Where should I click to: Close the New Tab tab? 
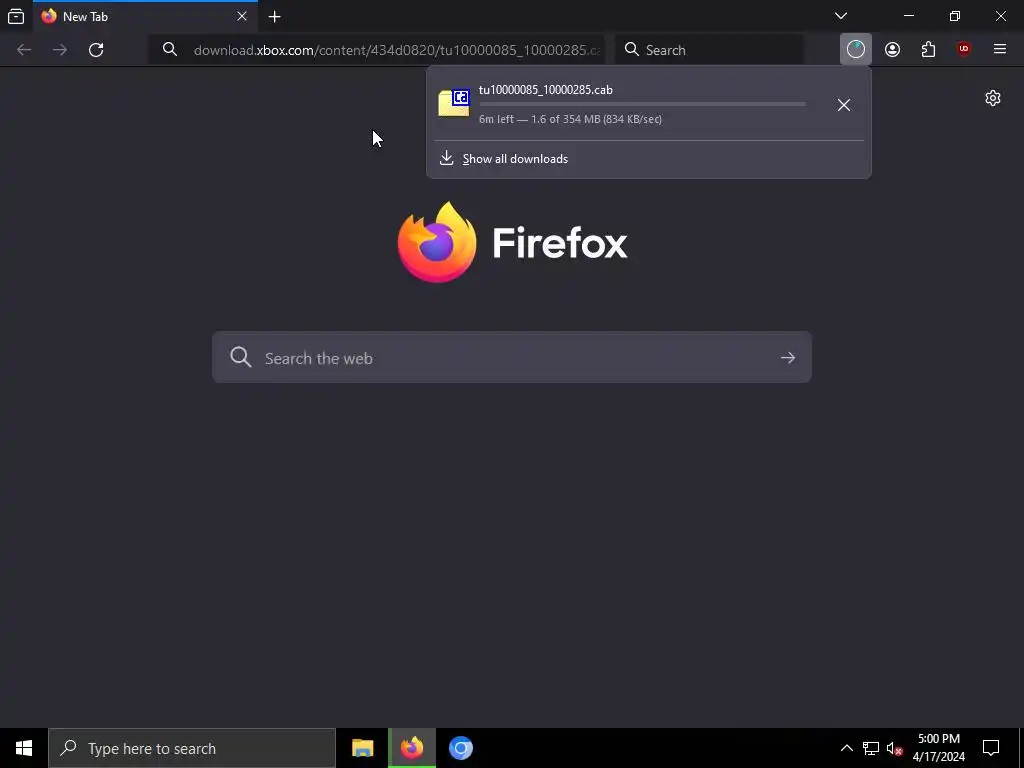(242, 16)
